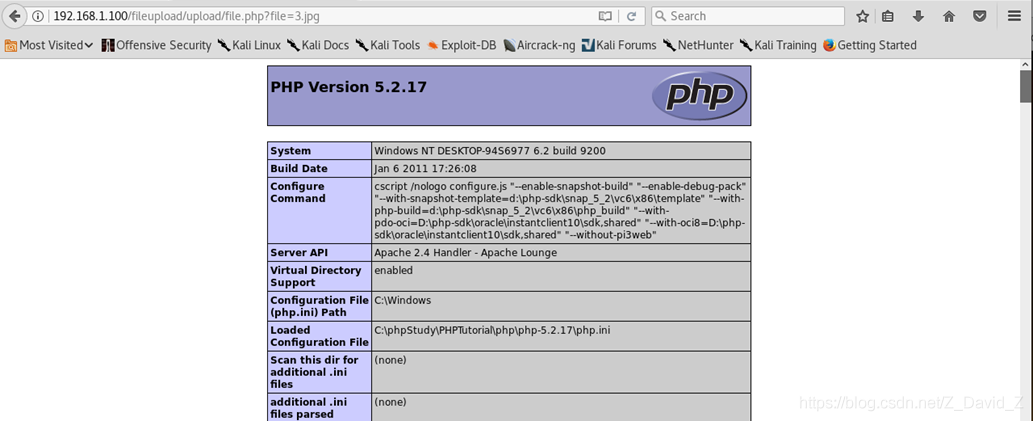Image resolution: width=1033 pixels, height=421 pixels.
Task: Open the downloads arrow panel
Action: [918, 16]
